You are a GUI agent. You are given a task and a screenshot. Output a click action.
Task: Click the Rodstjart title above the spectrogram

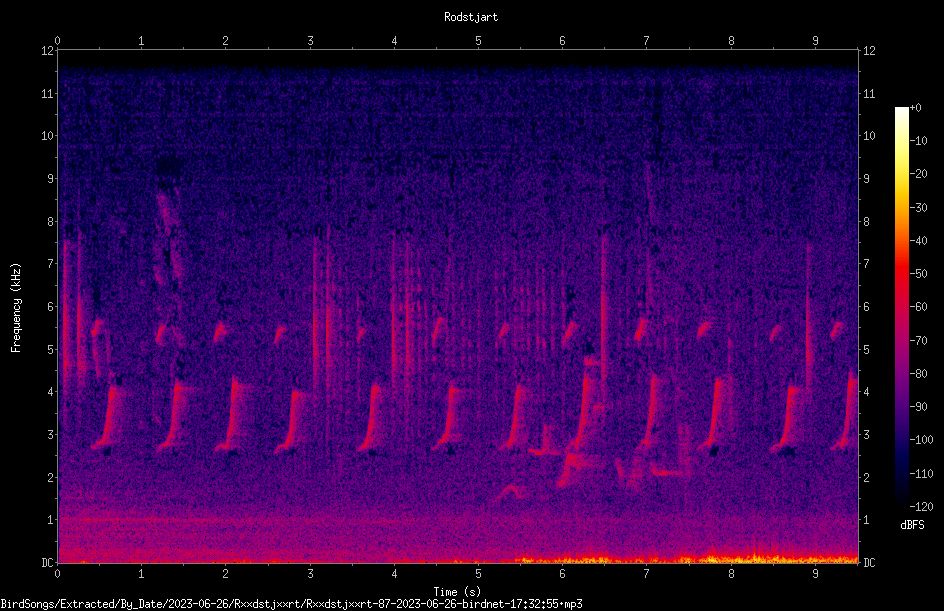(471, 17)
